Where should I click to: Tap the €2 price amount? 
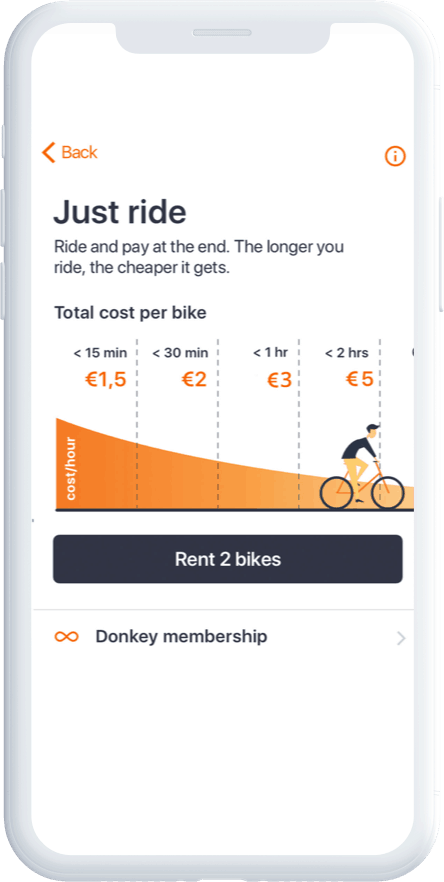click(194, 380)
